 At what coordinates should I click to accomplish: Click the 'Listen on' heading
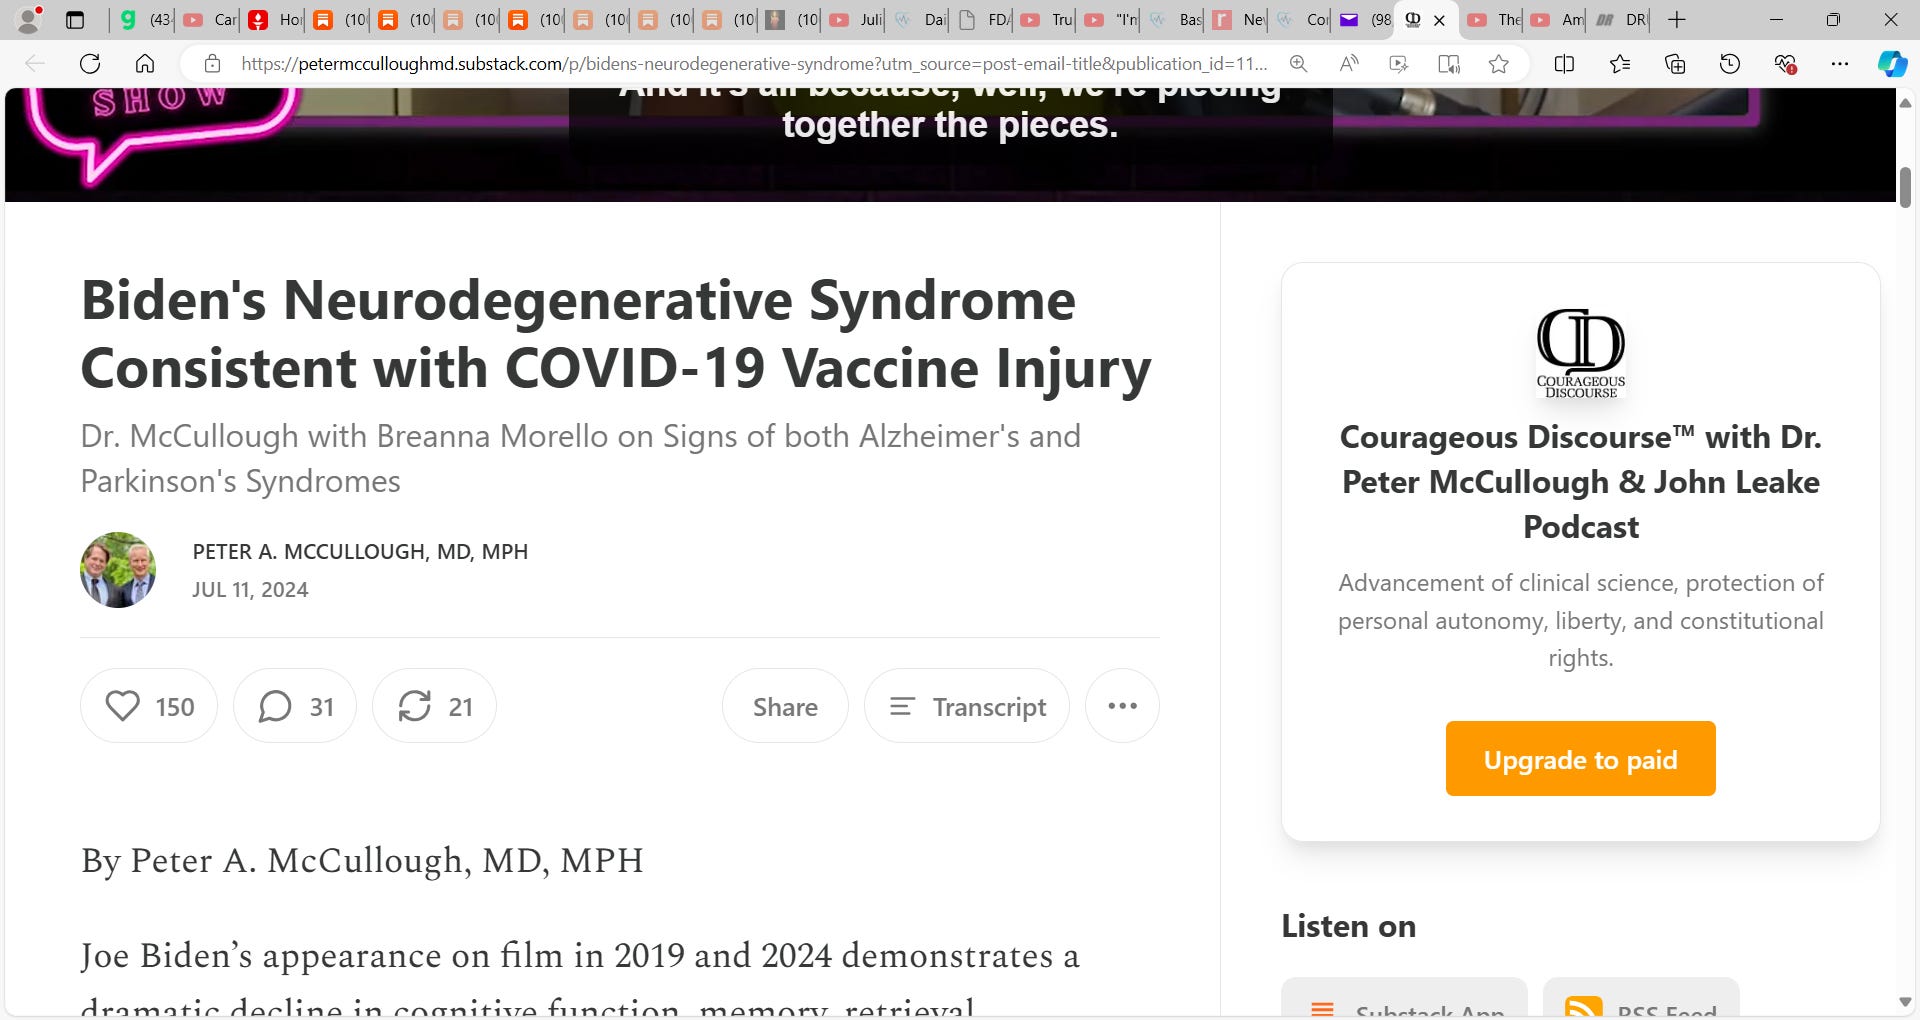(x=1348, y=926)
